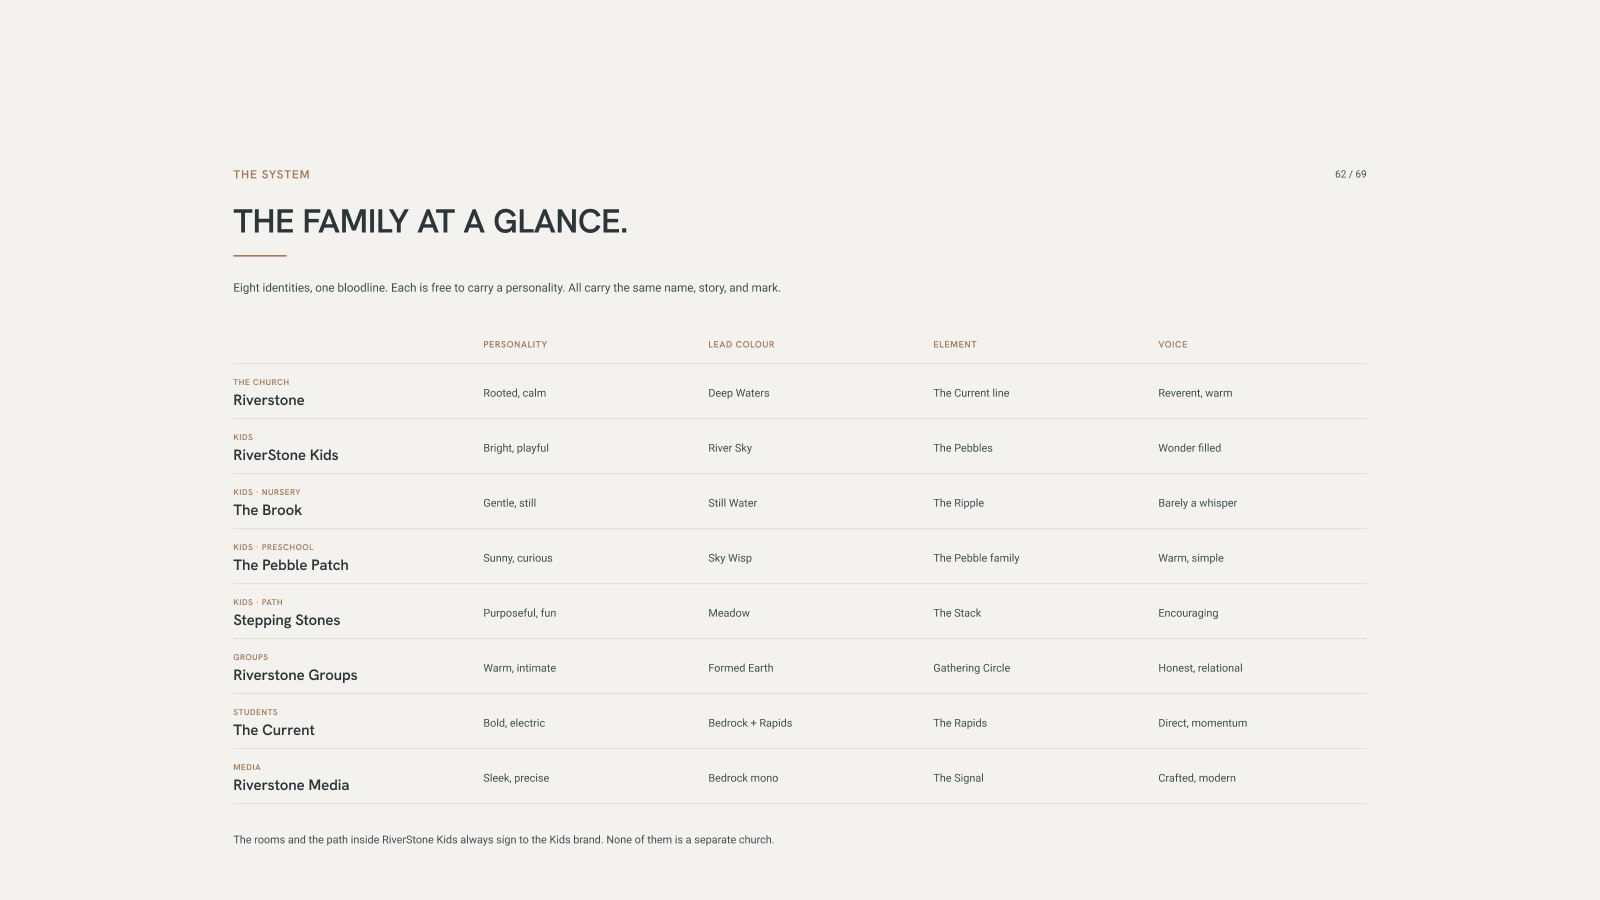Screen dimensions: 1600x900
Task: Click the 'Honest, relational' cell
Action: (1200, 668)
